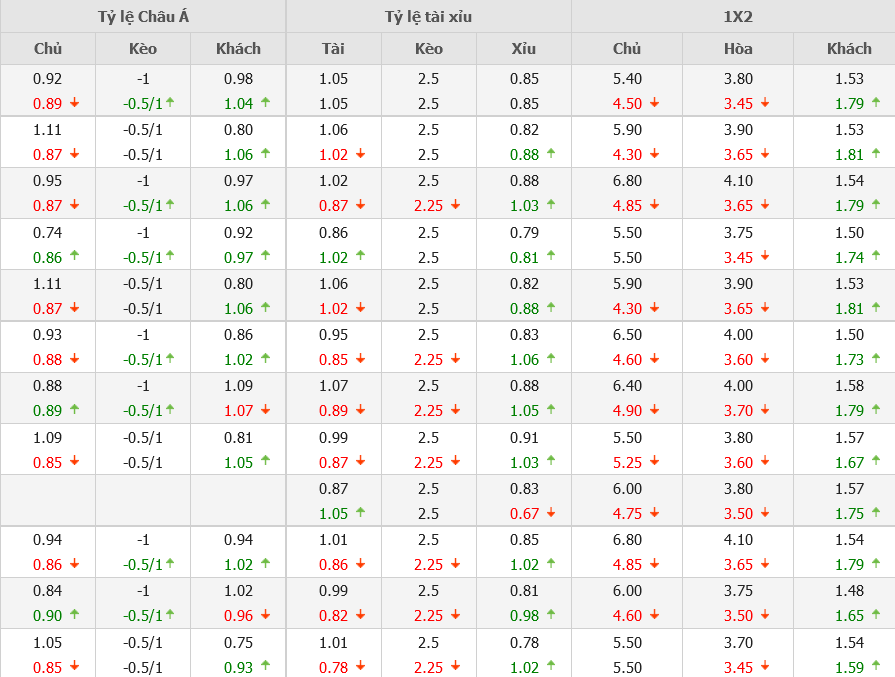Click the red down arrow next to 1.07
This screenshot has height=677, width=895.
[266, 410]
